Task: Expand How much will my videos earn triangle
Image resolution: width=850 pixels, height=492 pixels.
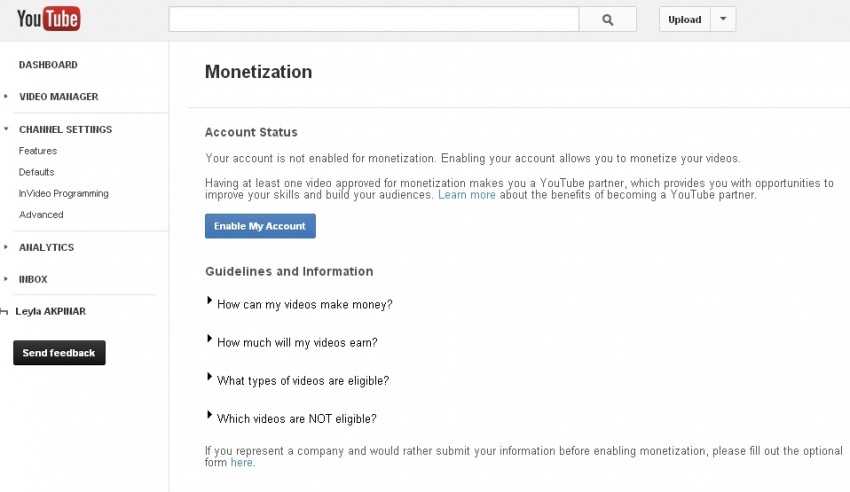Action: pyautogui.click(x=209, y=339)
